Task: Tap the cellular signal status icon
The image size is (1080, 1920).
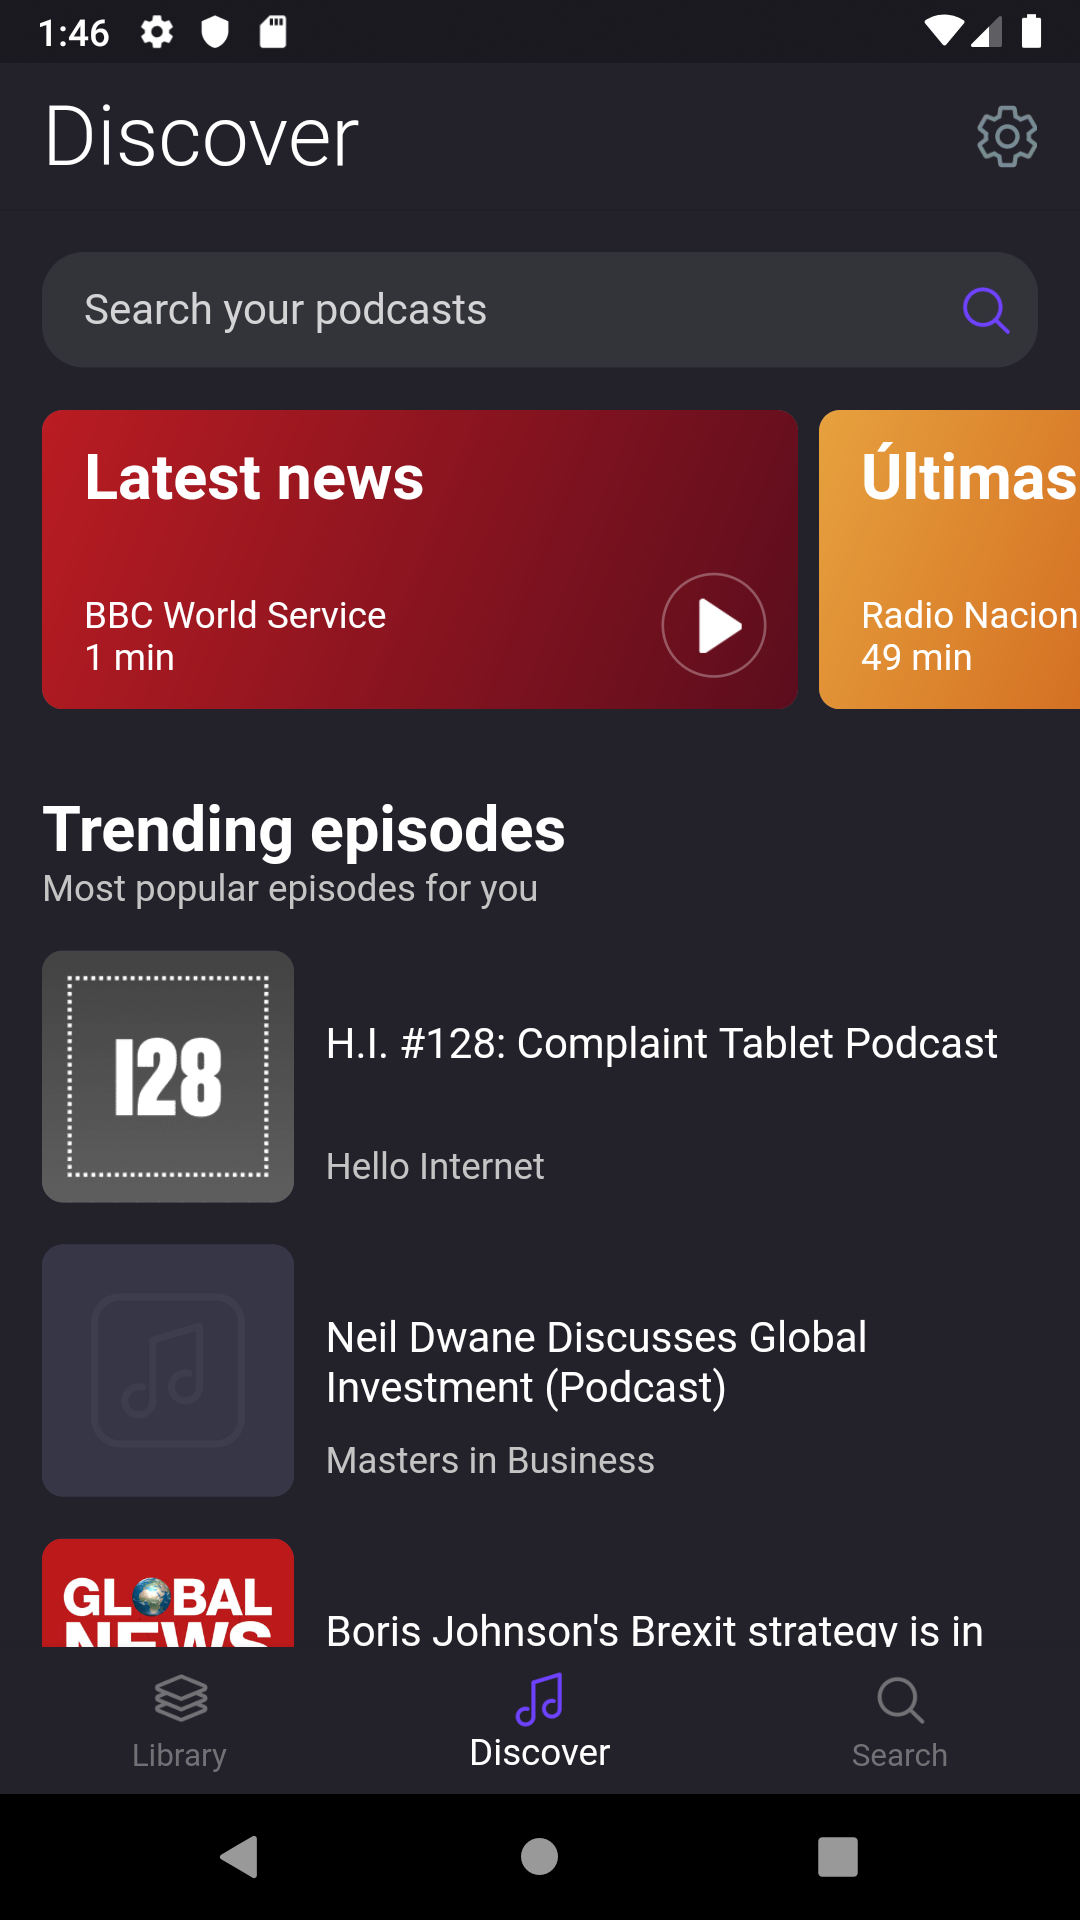Action: tap(986, 32)
